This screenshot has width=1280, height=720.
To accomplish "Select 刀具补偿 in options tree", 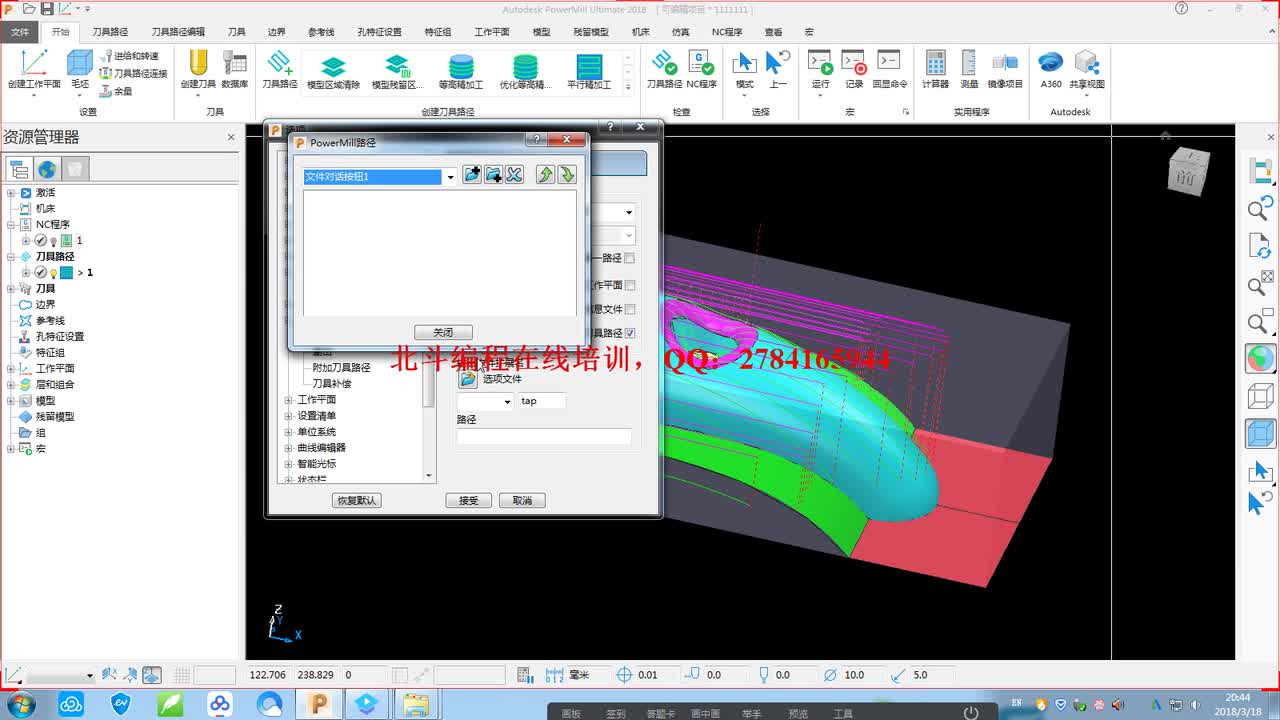I will [x=331, y=384].
